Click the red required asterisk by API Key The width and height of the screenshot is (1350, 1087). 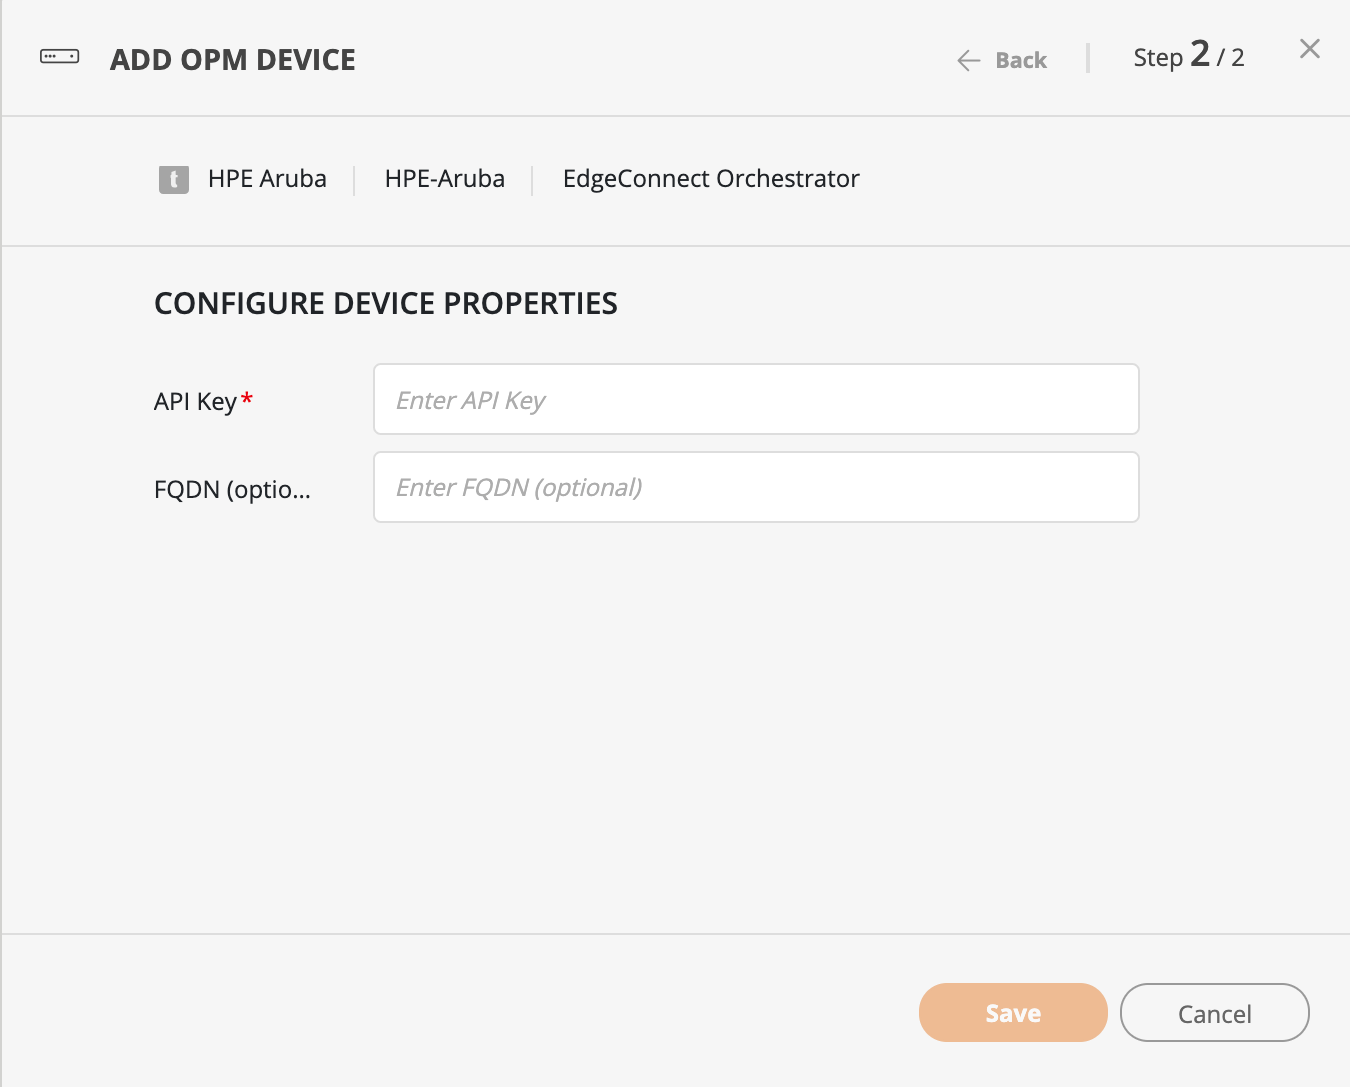[247, 399]
